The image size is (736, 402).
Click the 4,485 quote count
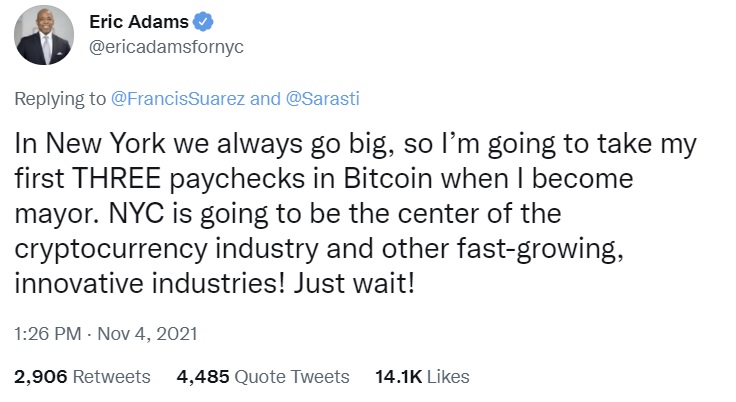coord(203,377)
